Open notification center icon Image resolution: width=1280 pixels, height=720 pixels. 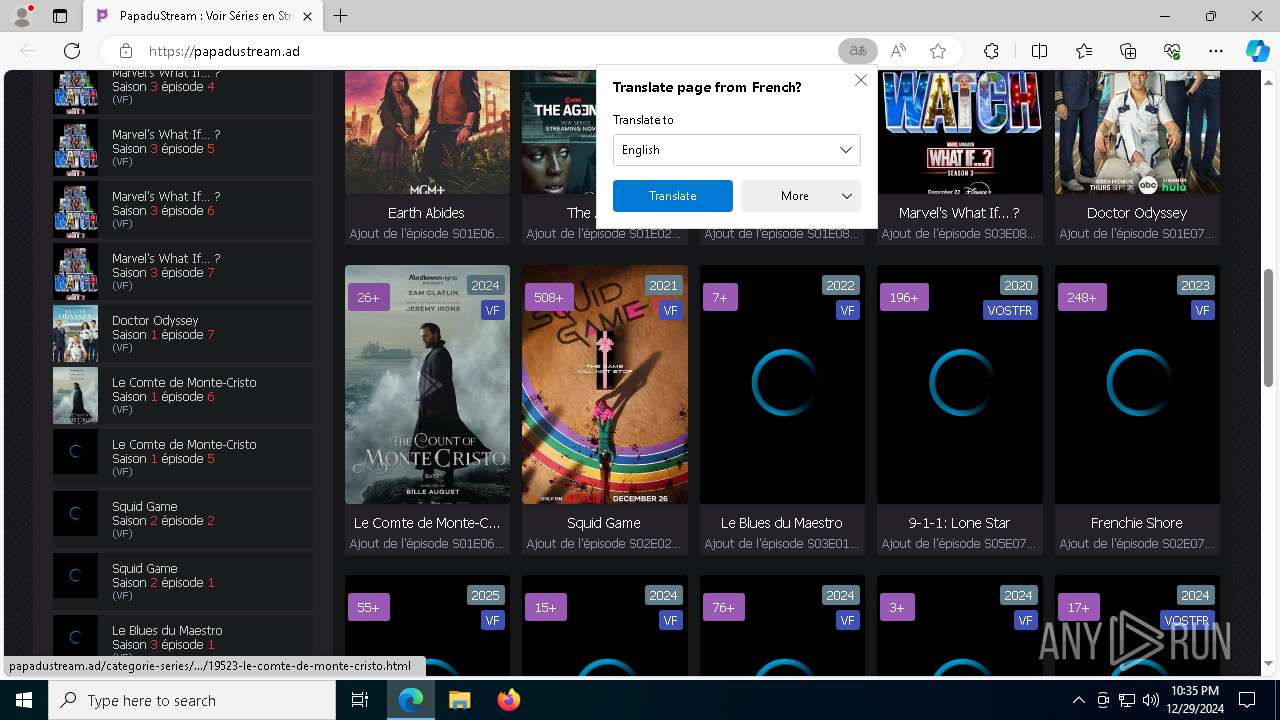coord(1247,700)
